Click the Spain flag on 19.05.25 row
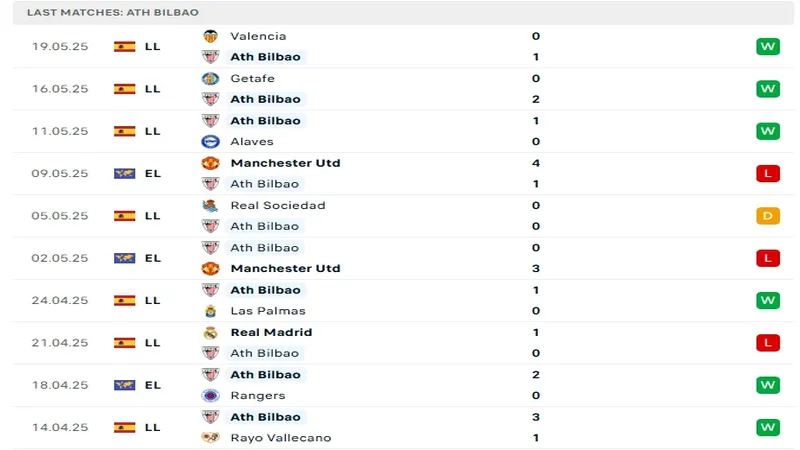800x450 pixels. pyautogui.click(x=124, y=46)
